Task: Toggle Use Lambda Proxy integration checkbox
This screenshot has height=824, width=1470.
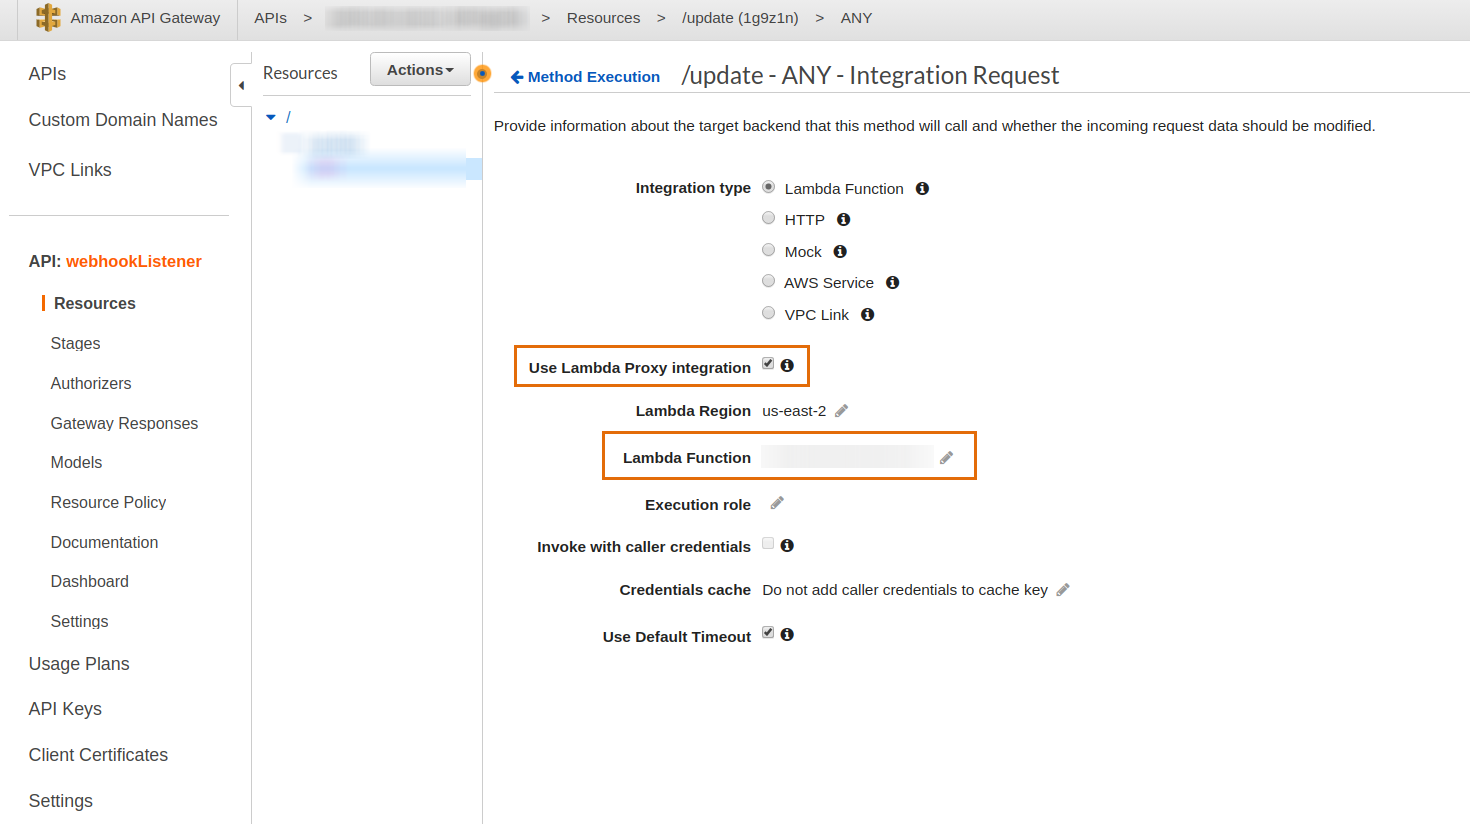Action: [768, 363]
